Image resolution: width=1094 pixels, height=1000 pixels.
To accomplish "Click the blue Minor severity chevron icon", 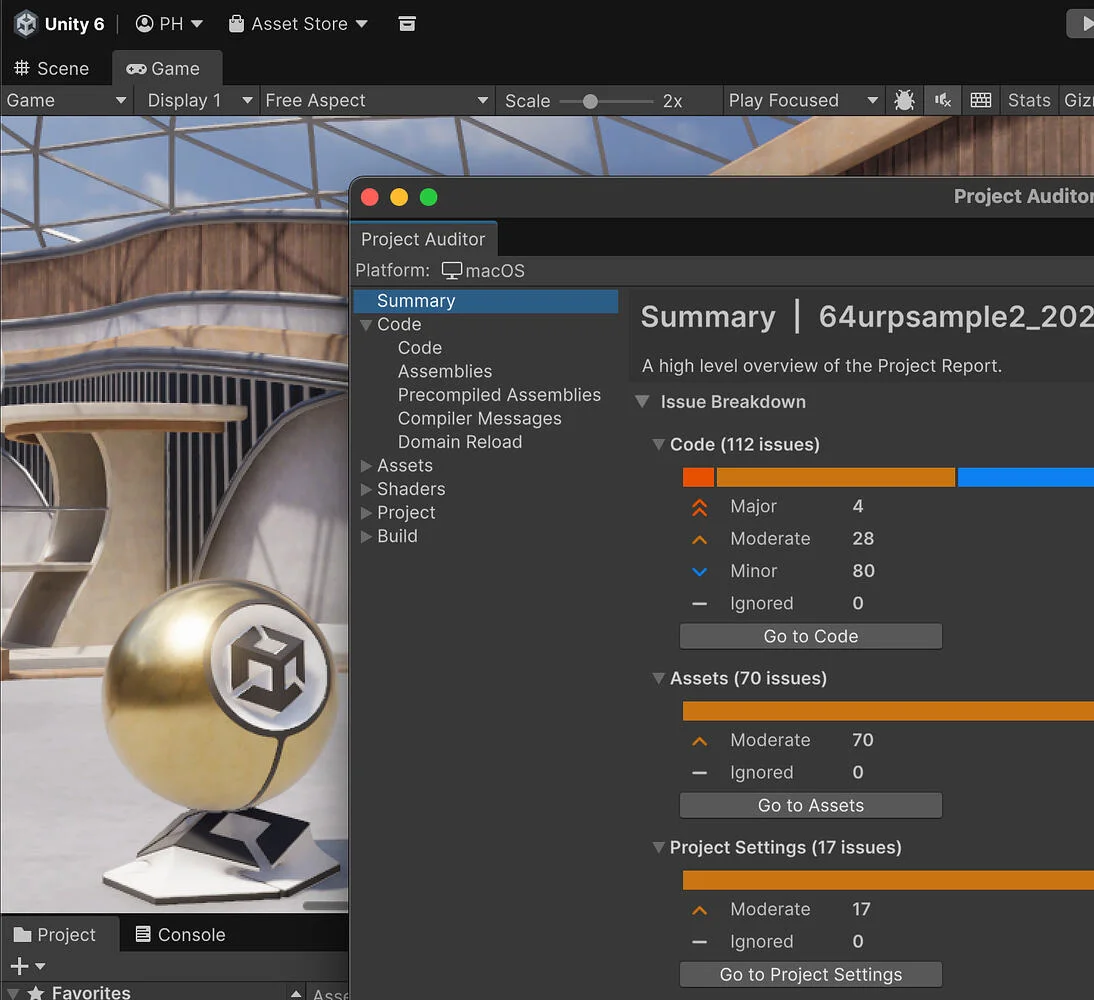I will click(x=700, y=571).
